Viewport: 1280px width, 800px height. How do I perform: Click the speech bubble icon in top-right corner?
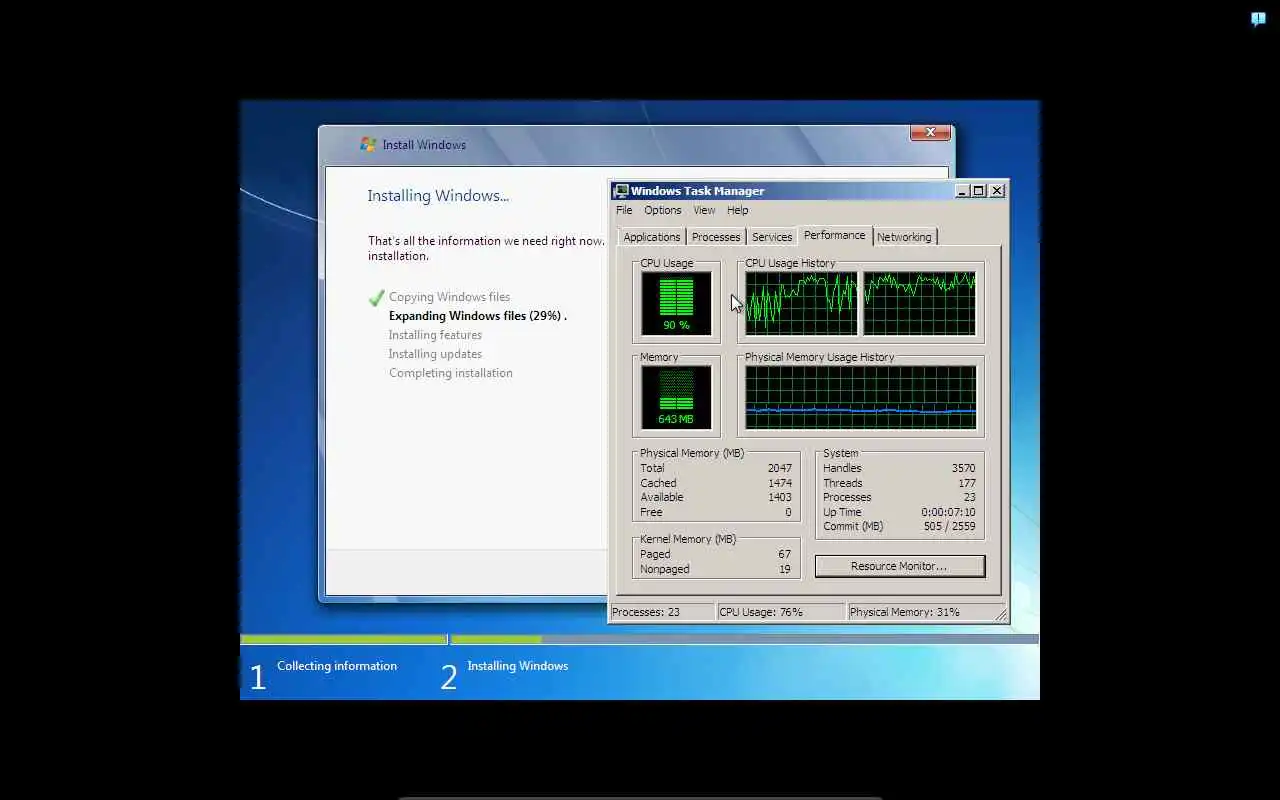tap(1258, 19)
